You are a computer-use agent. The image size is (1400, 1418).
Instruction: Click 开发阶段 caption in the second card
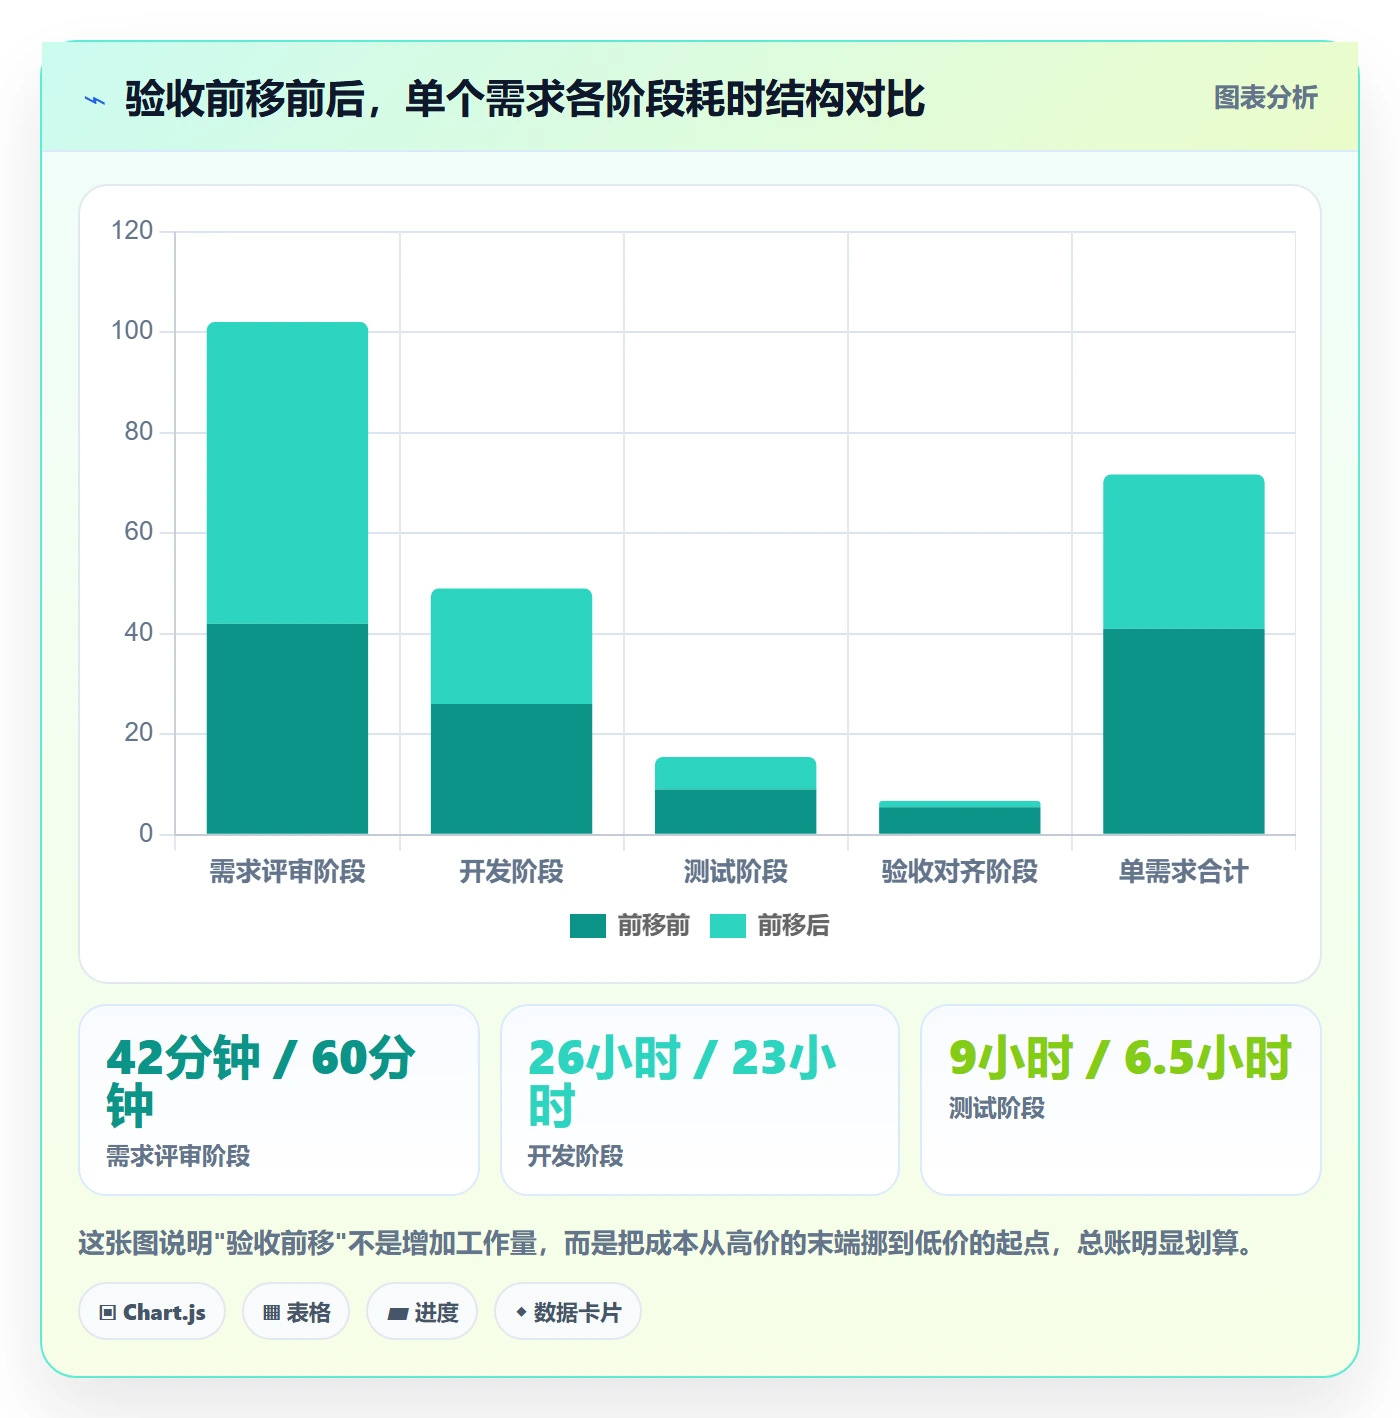pos(575,1156)
